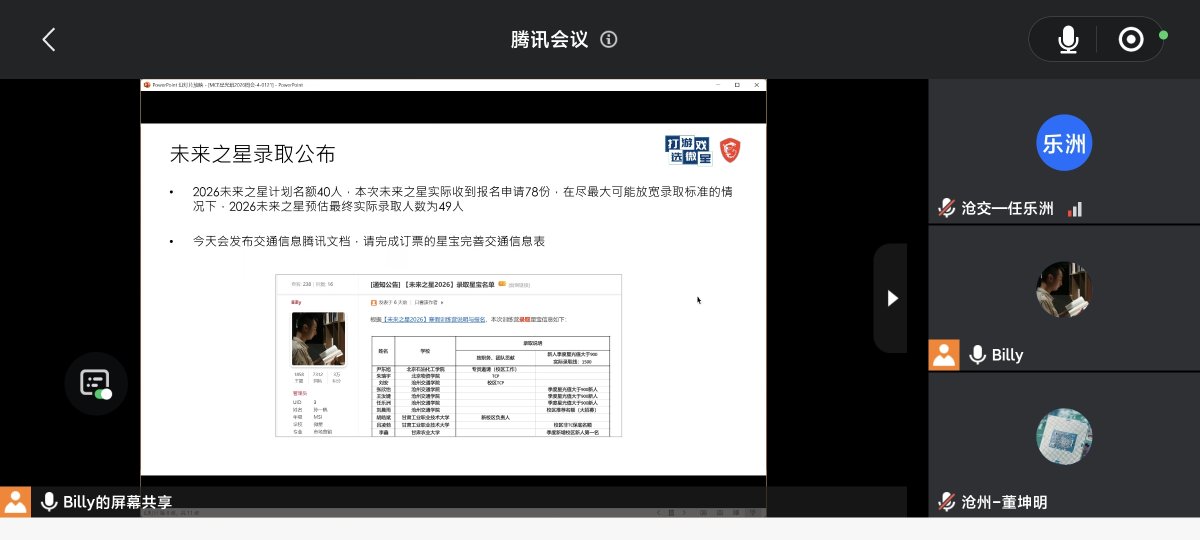Mute or unmute the top microphone button
Viewport: 1200px width, 540px height.
(x=1069, y=39)
